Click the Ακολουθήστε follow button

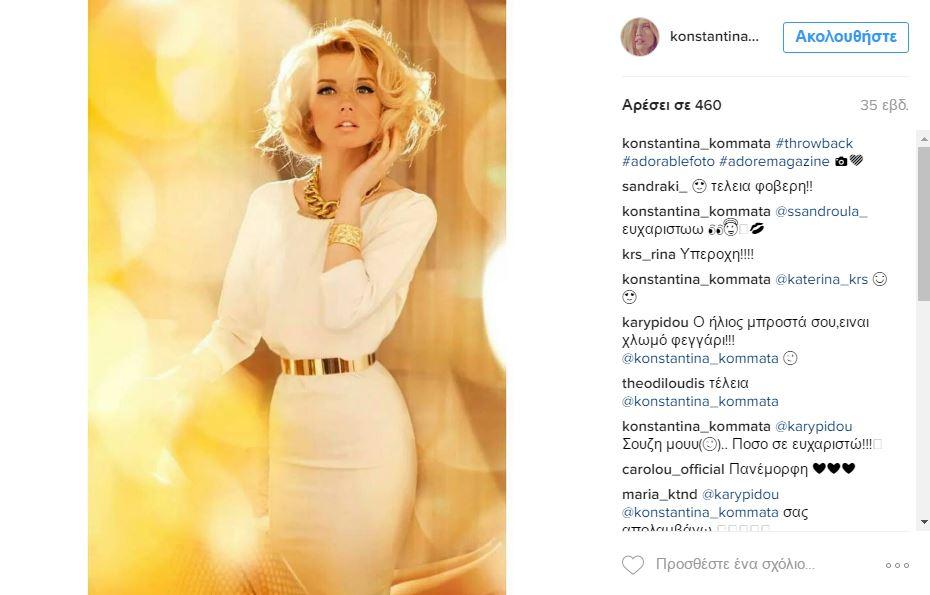(846, 37)
